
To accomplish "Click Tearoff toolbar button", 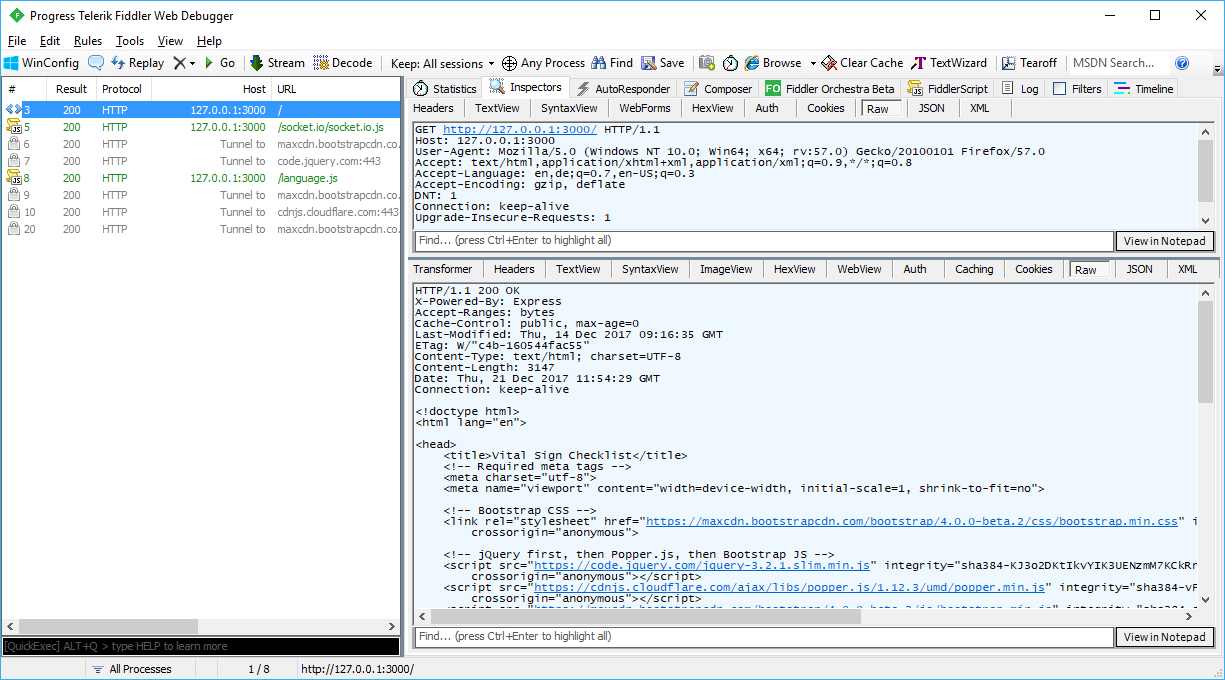I will coord(1029,63).
